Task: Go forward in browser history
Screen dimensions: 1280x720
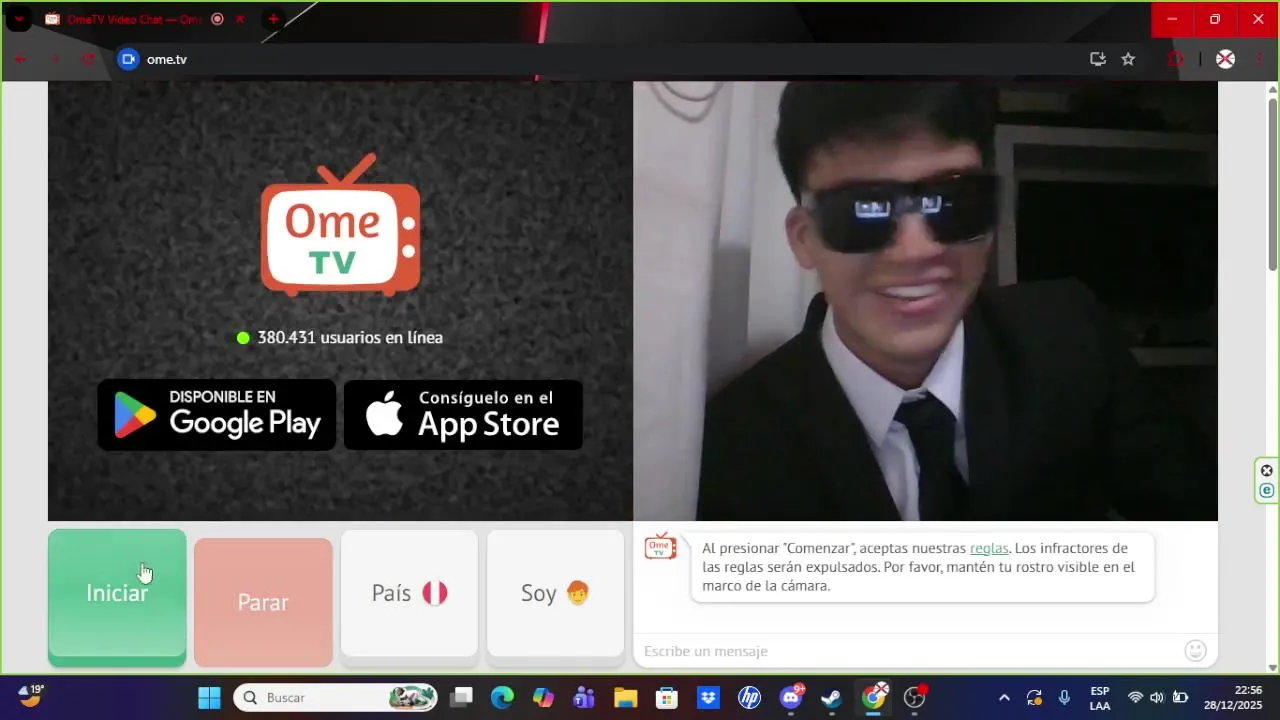Action: 55,59
